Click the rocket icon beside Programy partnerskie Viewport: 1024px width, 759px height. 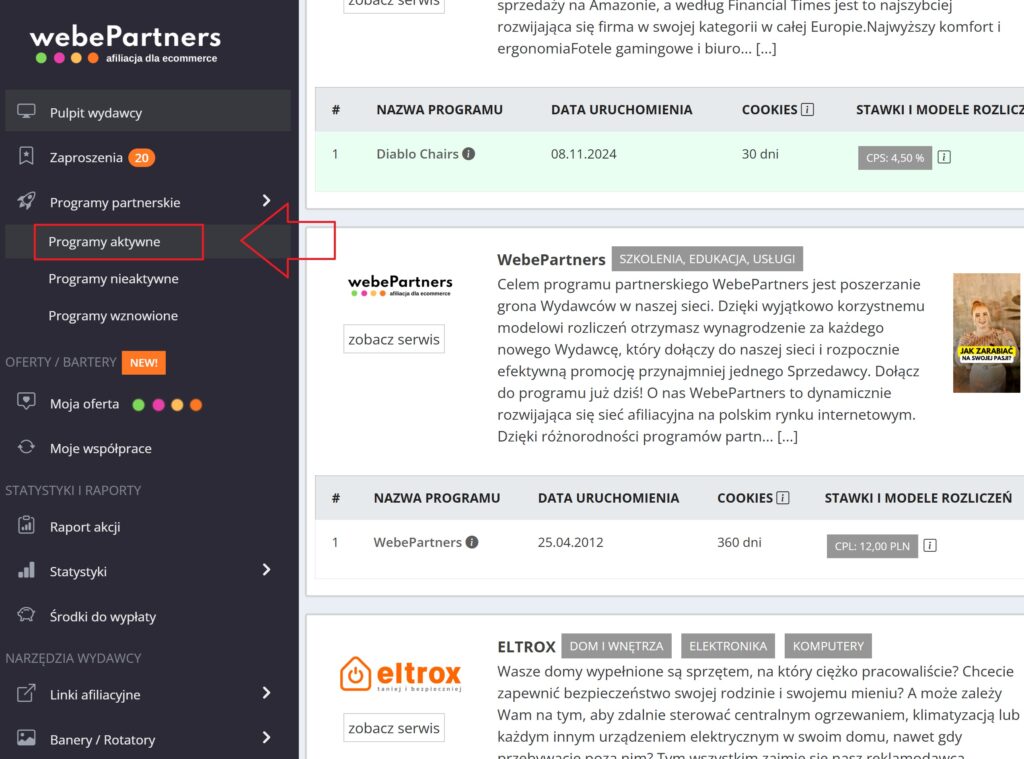26,201
